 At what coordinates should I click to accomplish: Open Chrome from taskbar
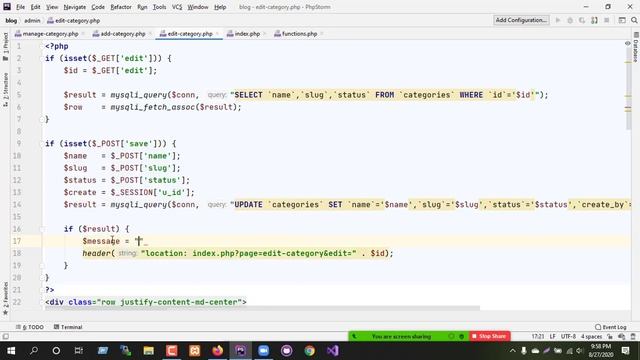tap(310, 351)
